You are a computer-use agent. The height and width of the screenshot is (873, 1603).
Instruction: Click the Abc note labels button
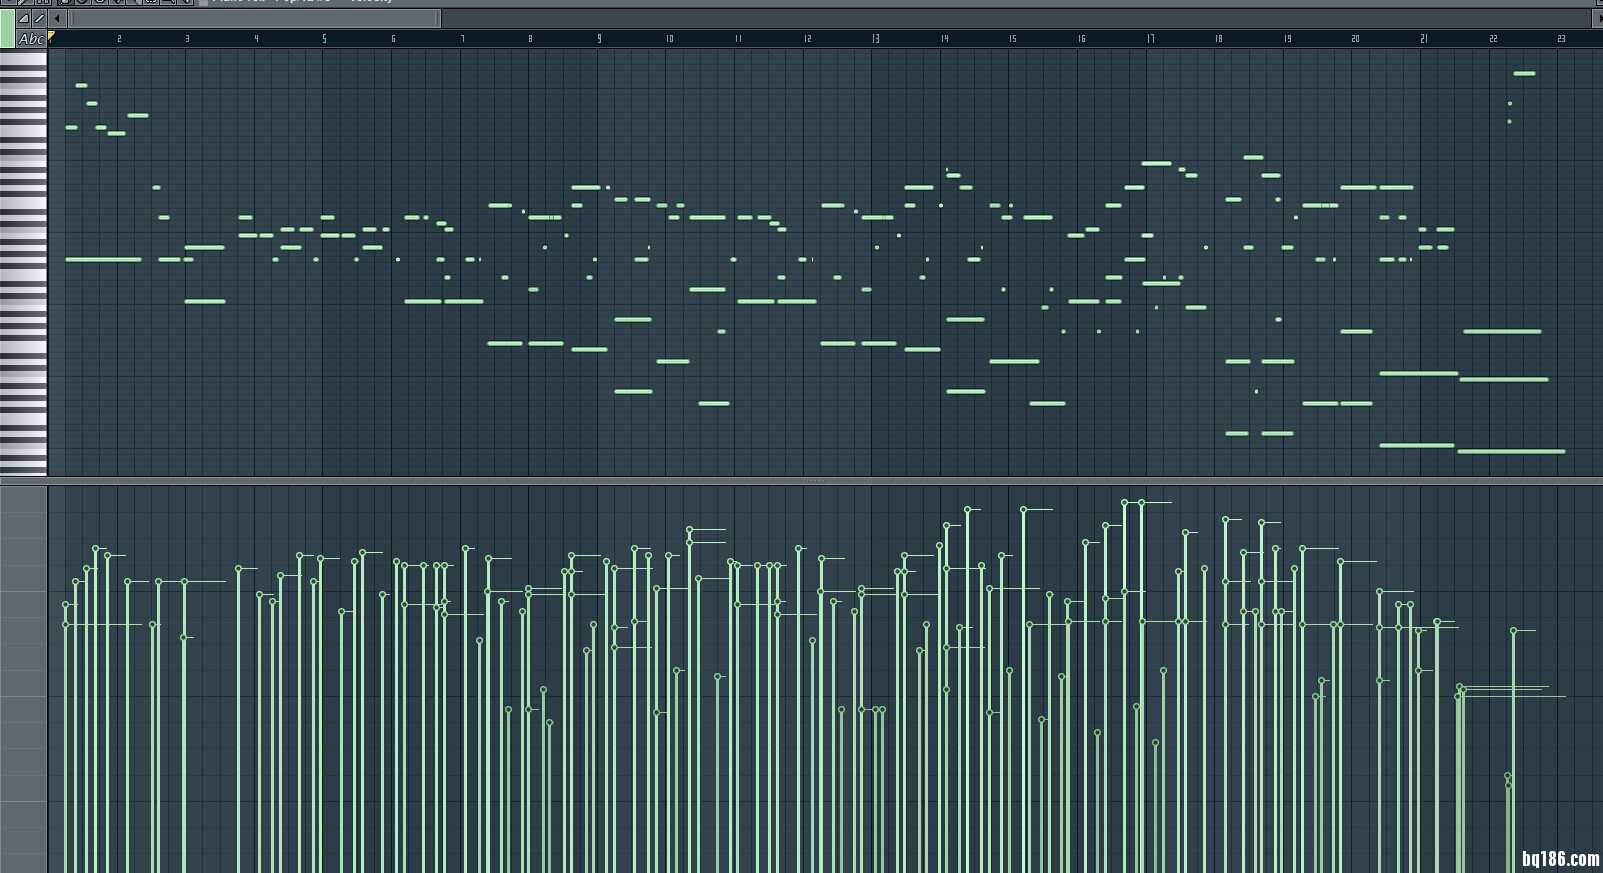31,39
